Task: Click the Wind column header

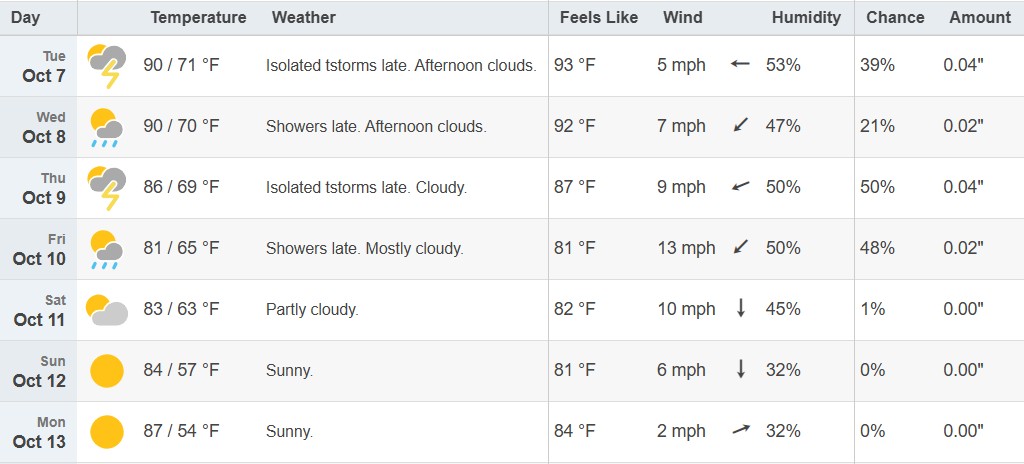Action: tap(683, 17)
